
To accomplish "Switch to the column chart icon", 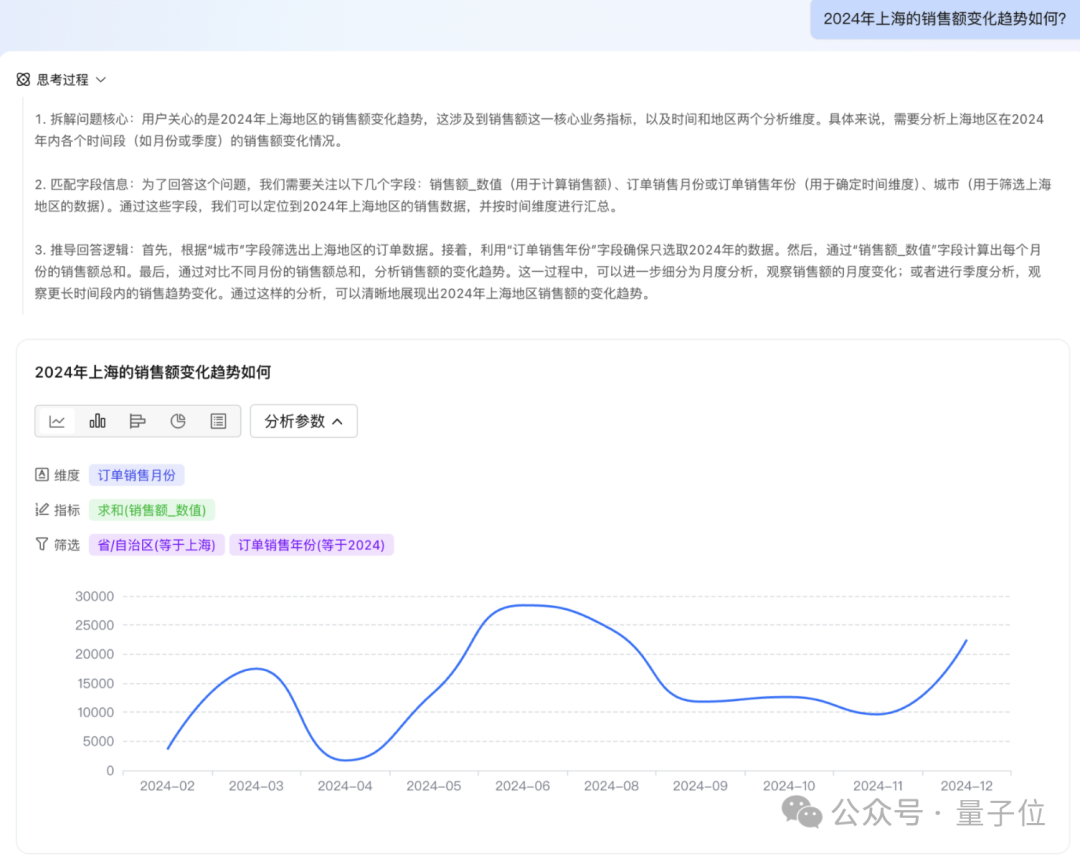I will [97, 420].
